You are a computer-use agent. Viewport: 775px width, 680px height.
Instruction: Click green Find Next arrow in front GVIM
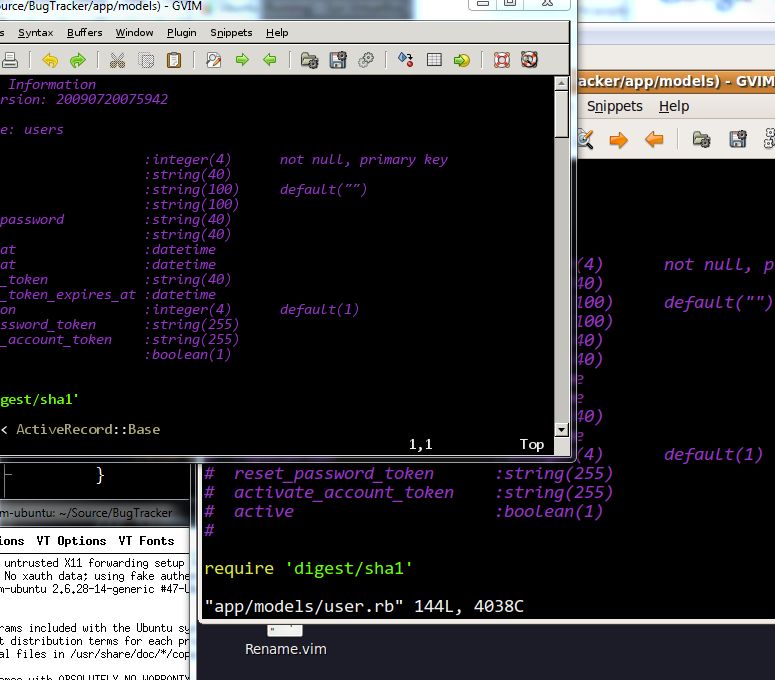[242, 60]
